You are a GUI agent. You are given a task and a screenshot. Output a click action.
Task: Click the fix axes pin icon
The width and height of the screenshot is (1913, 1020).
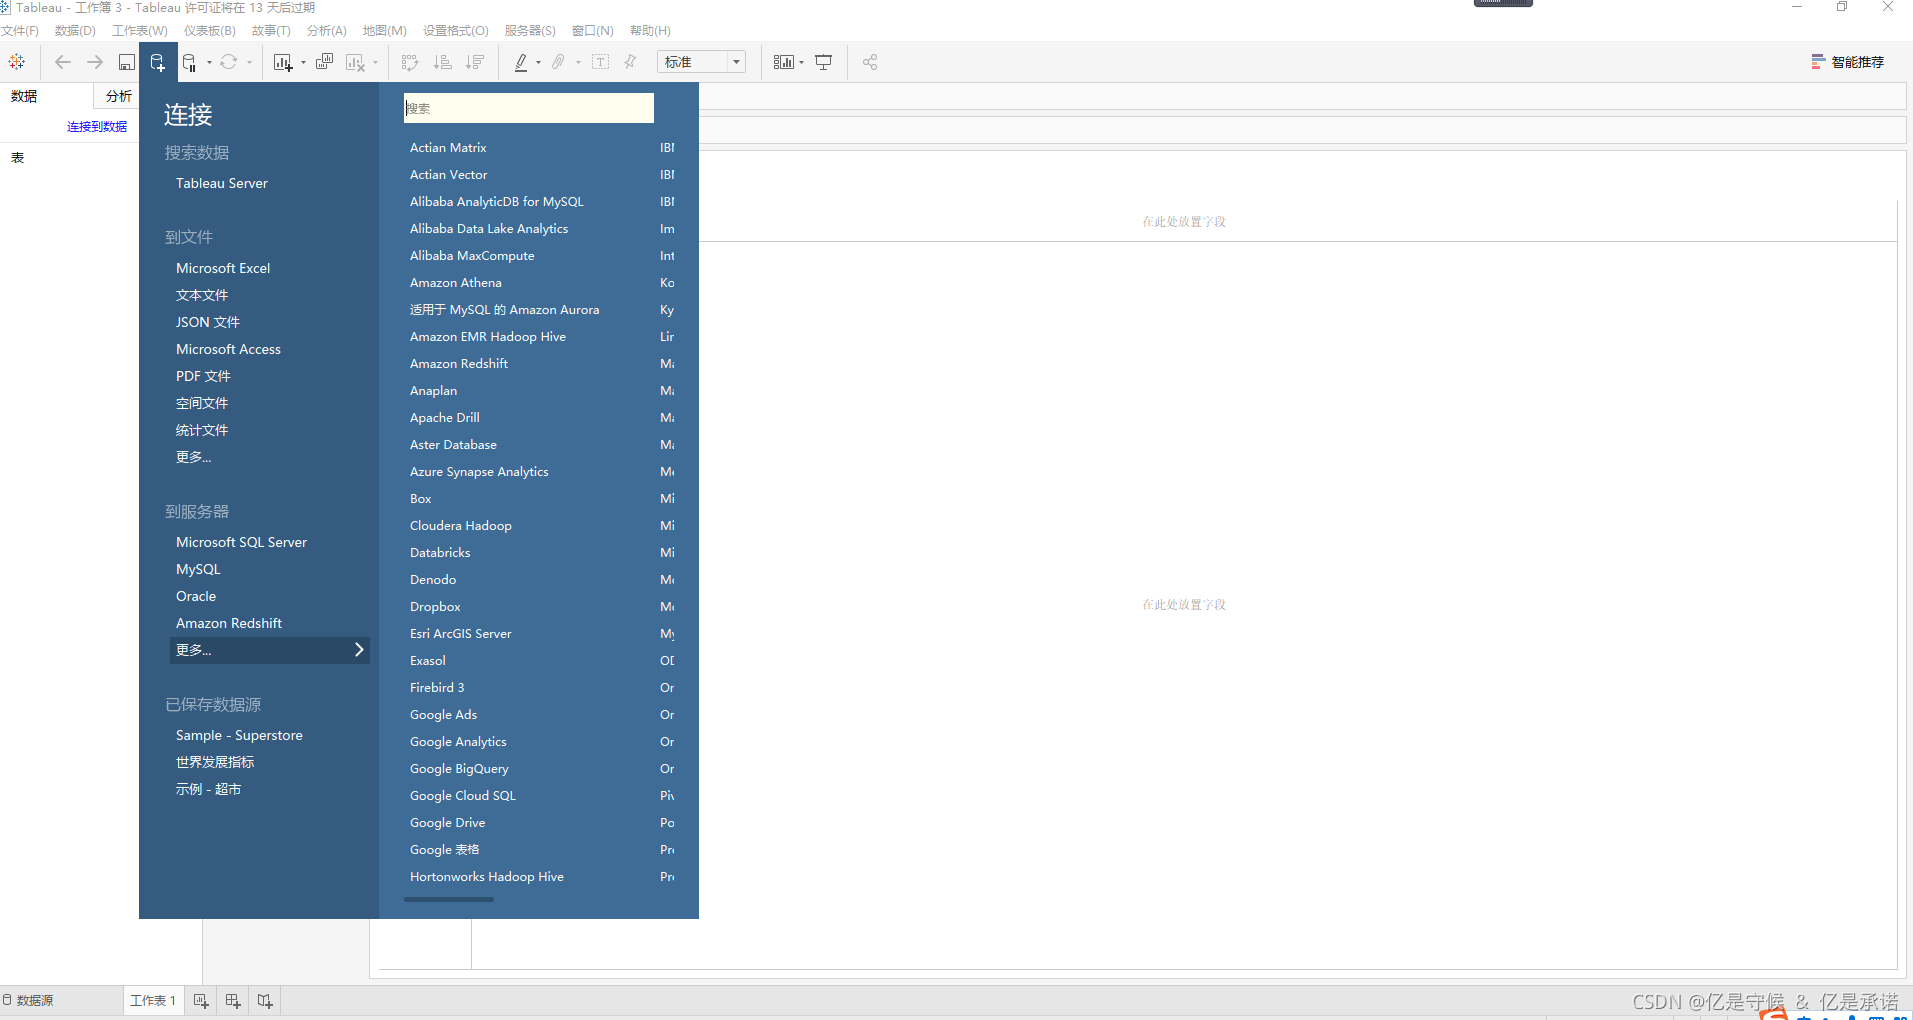point(630,62)
